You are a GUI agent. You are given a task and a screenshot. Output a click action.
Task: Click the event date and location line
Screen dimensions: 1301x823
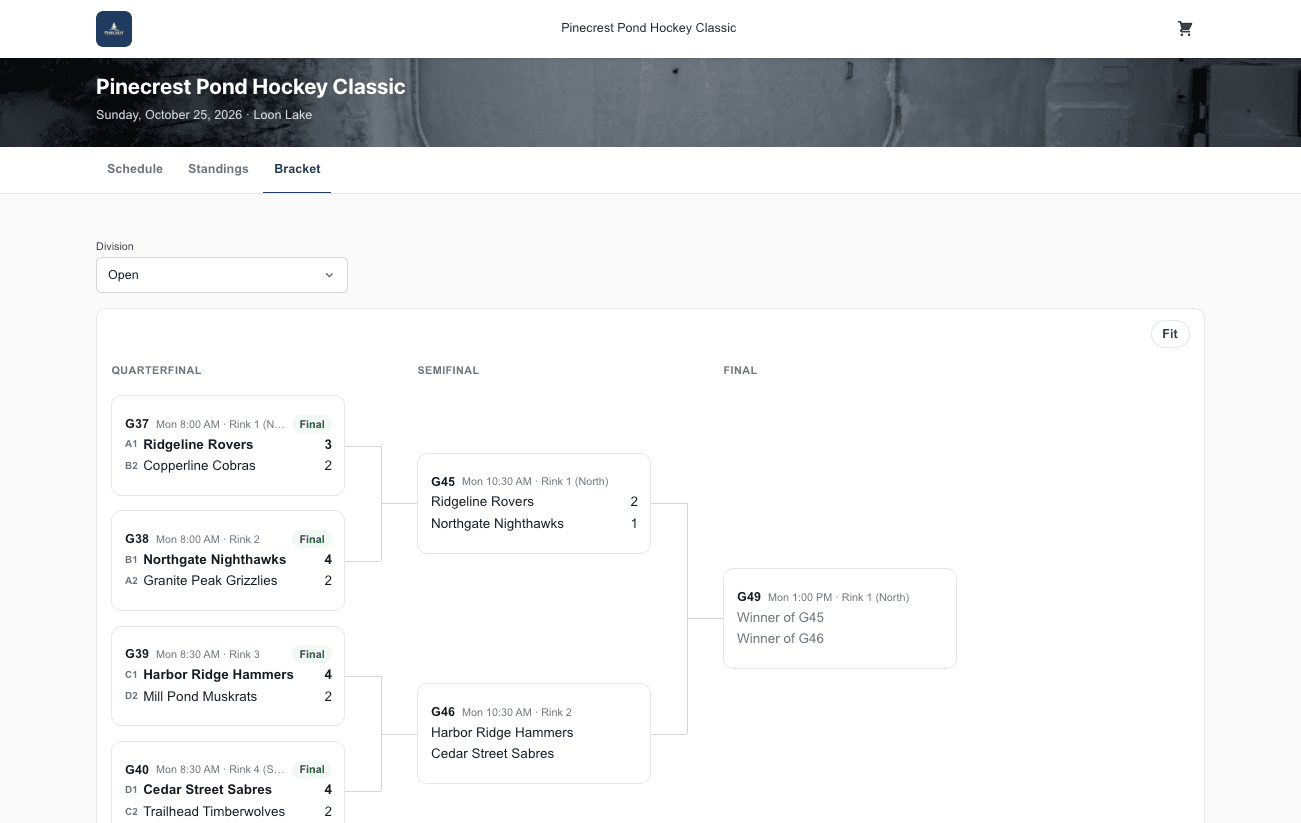(x=204, y=115)
